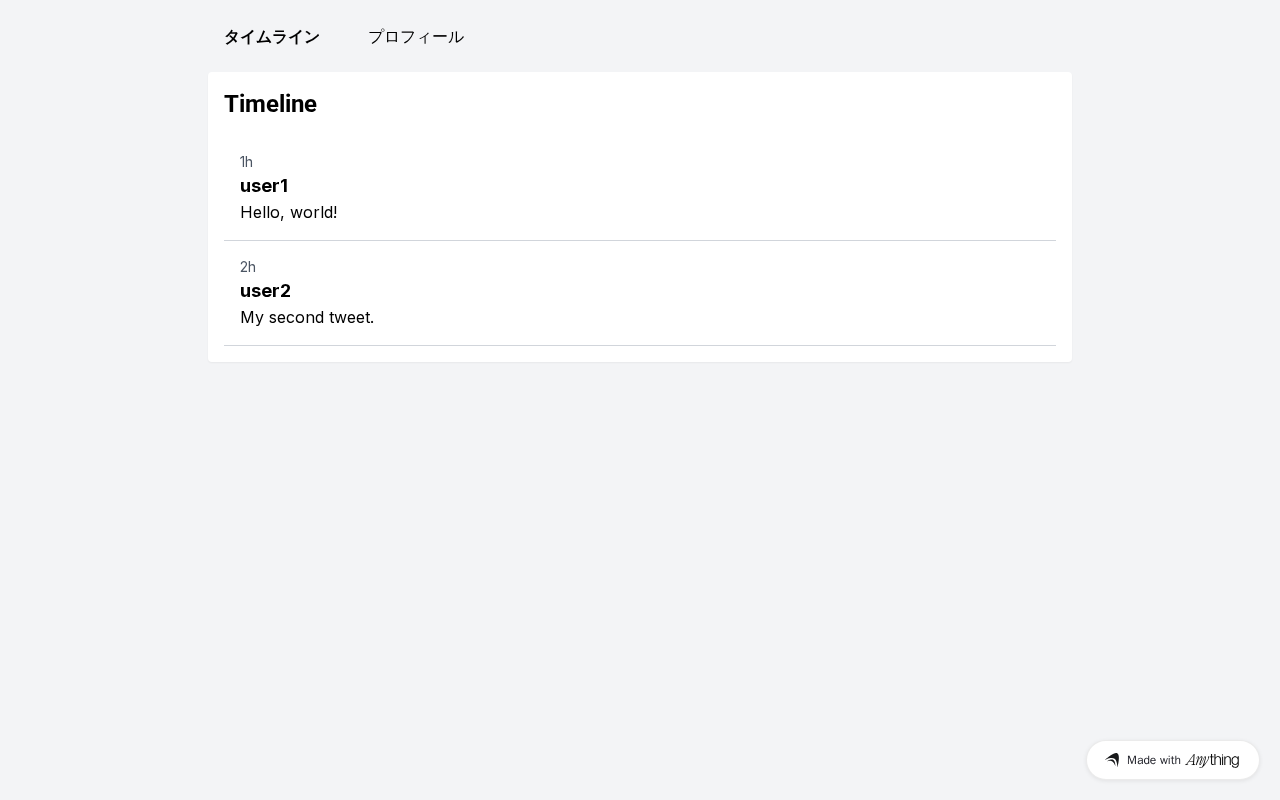The height and width of the screenshot is (800, 1280).
Task: Click the bird logo icon in the badge
Action: (1112, 760)
